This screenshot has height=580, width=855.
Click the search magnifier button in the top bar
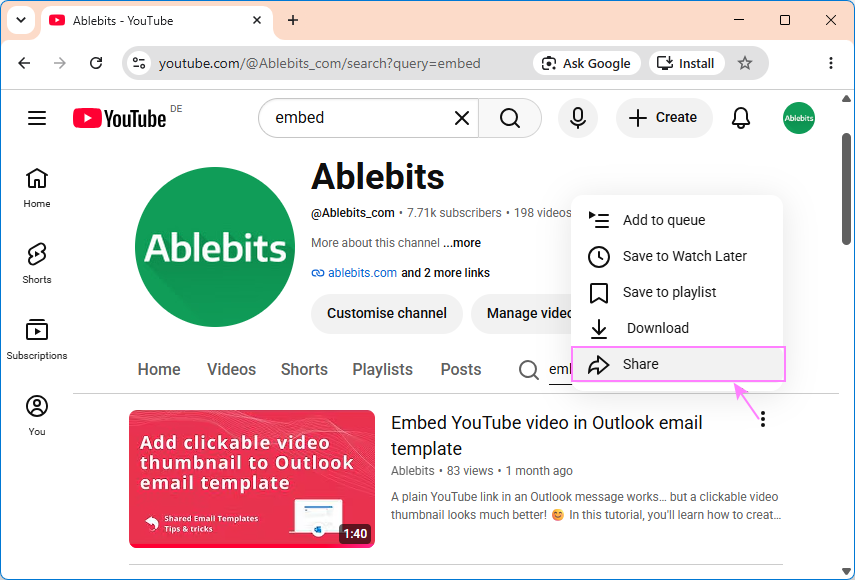click(510, 118)
